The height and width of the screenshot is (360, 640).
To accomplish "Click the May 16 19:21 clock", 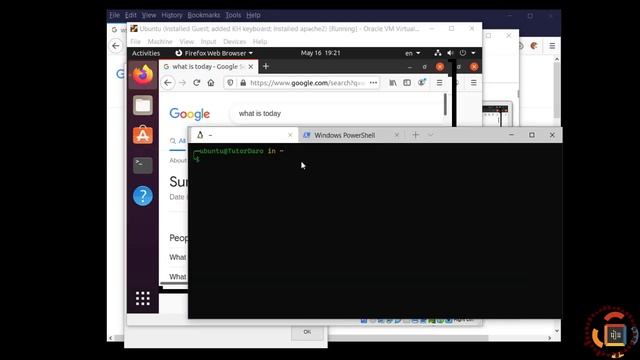I will [320, 53].
